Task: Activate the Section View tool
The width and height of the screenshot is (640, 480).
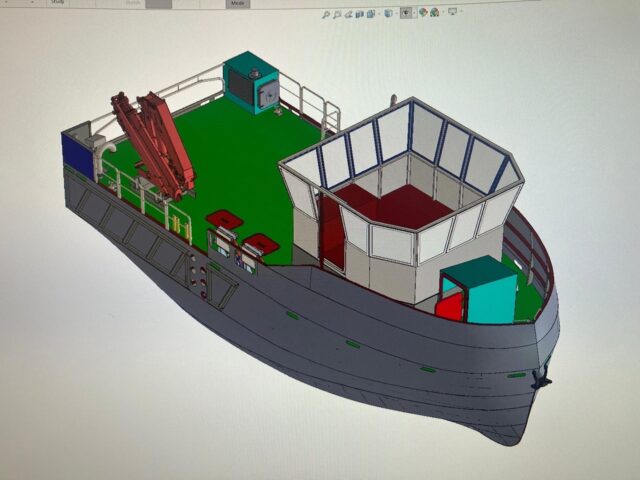Action: tap(359, 12)
